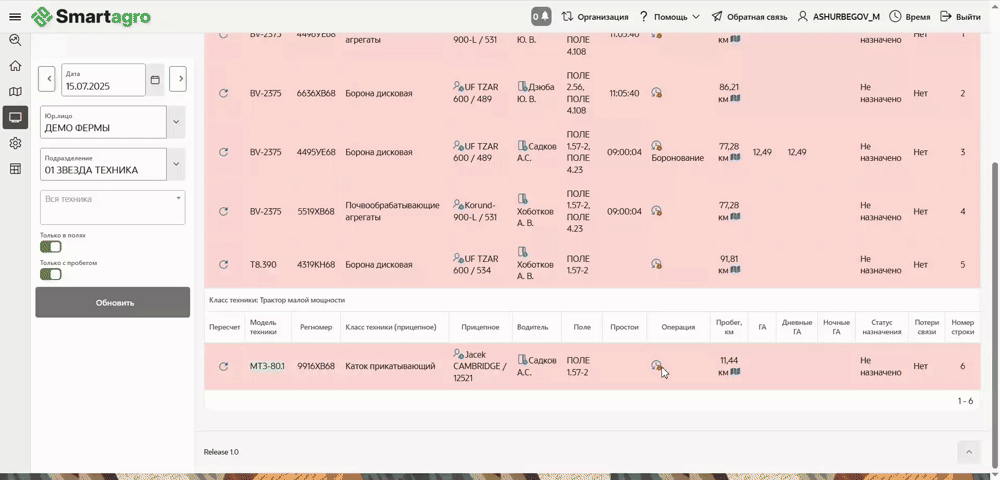Expand the Подразделение dropdown arrow
1000x480 pixels.
click(x=176, y=164)
